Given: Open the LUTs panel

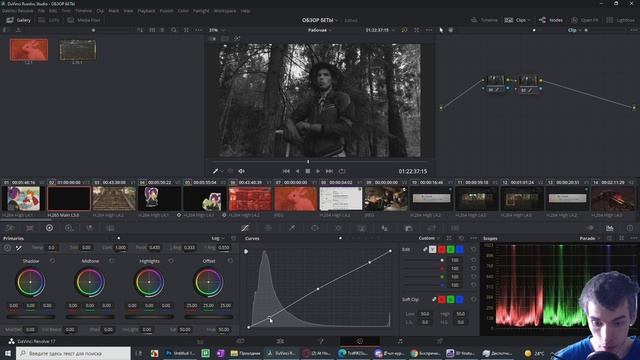Looking at the screenshot, I should (49, 20).
